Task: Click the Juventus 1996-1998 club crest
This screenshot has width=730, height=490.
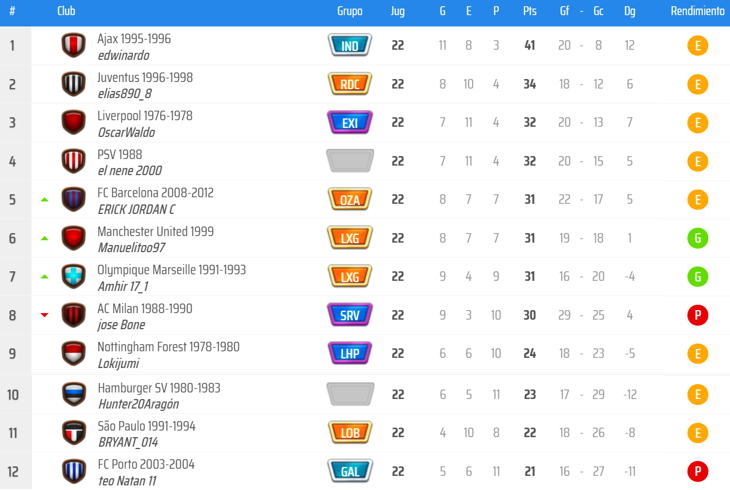Action: [73, 84]
